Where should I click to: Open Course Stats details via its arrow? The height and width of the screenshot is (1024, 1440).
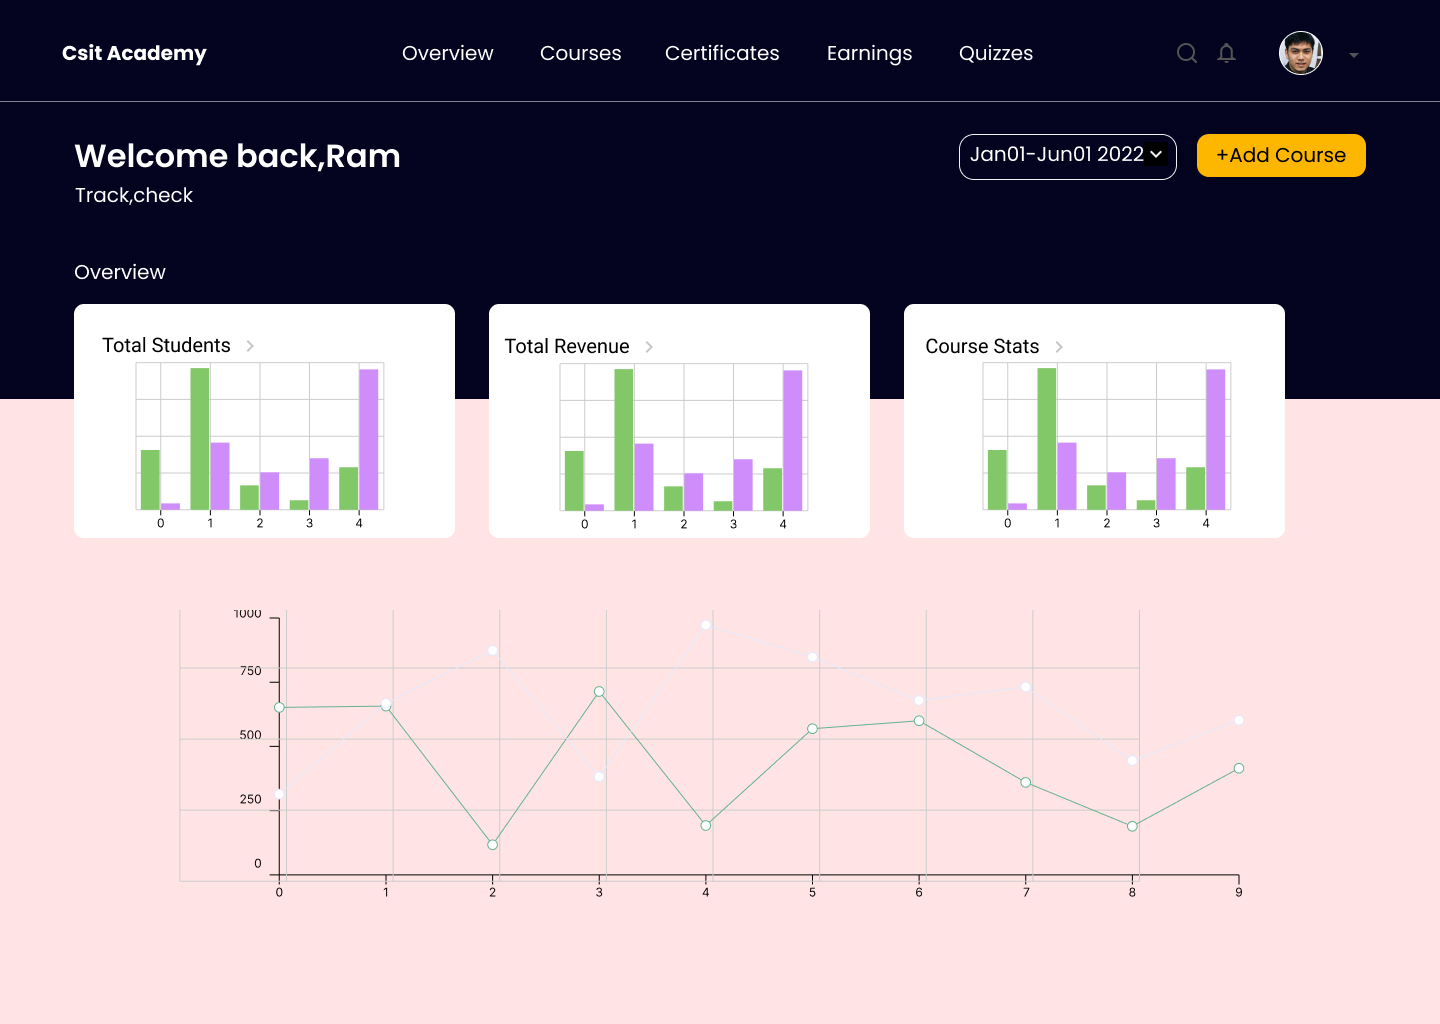click(1060, 346)
